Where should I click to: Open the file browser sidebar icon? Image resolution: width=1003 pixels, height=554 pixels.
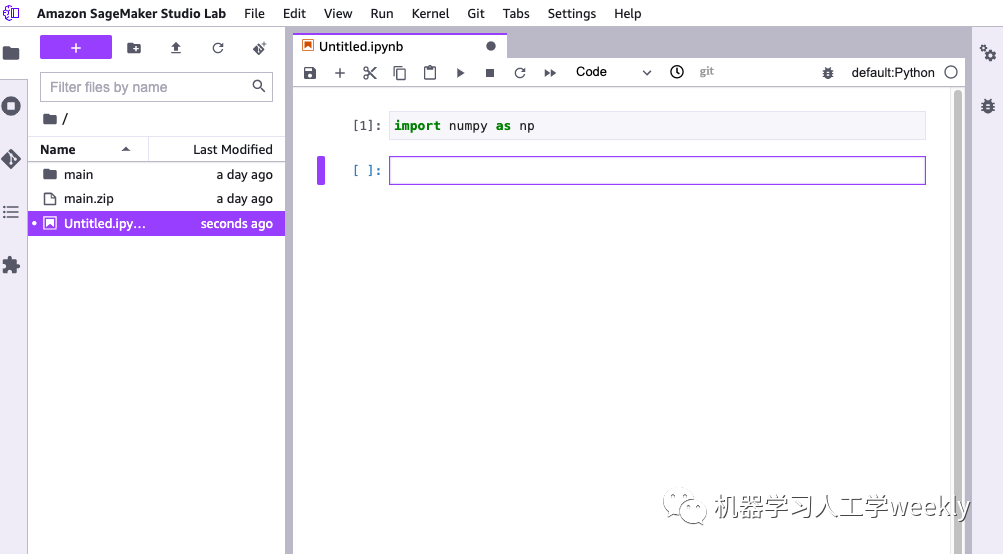(x=12, y=53)
